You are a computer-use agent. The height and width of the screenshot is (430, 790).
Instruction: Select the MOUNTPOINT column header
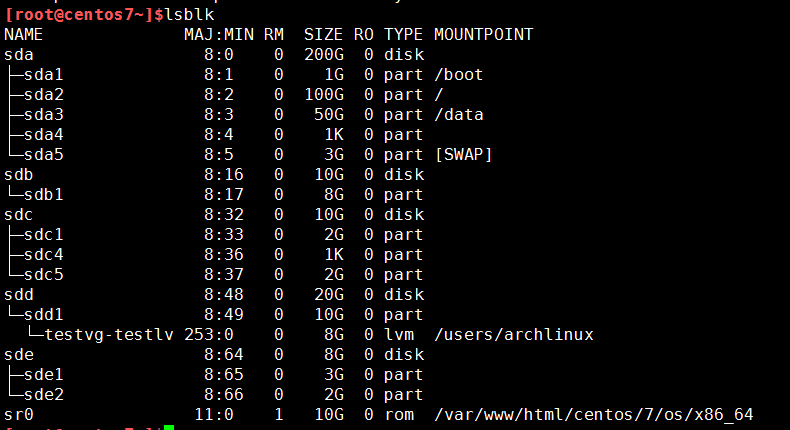pyautogui.click(x=483, y=34)
